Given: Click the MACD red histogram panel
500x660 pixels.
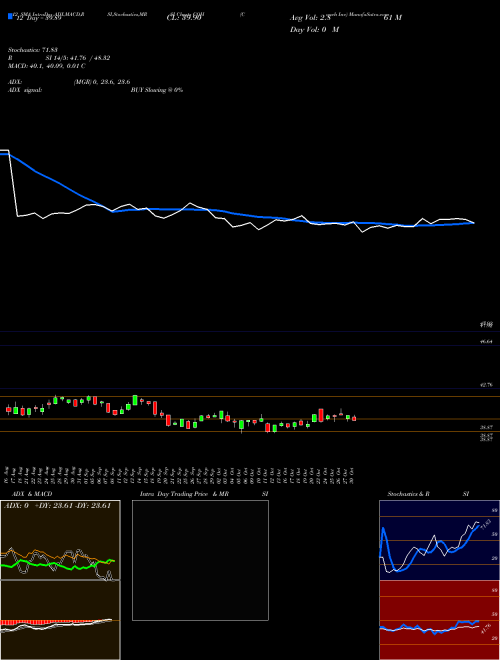Looking at the screenshot, I should 60,620.
